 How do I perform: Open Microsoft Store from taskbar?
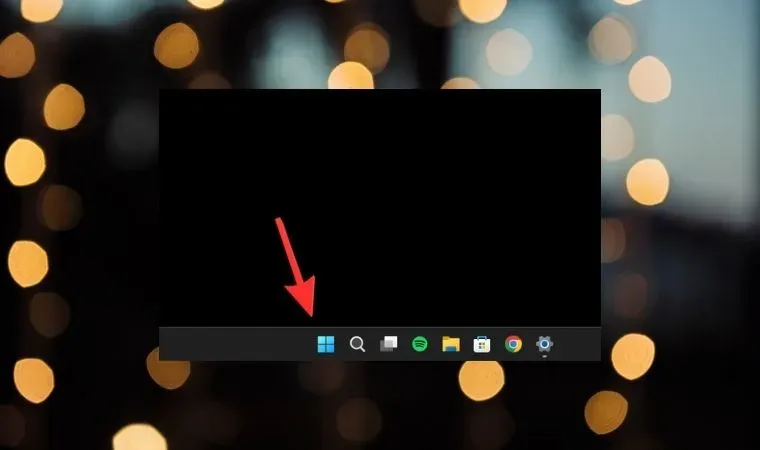(x=482, y=344)
